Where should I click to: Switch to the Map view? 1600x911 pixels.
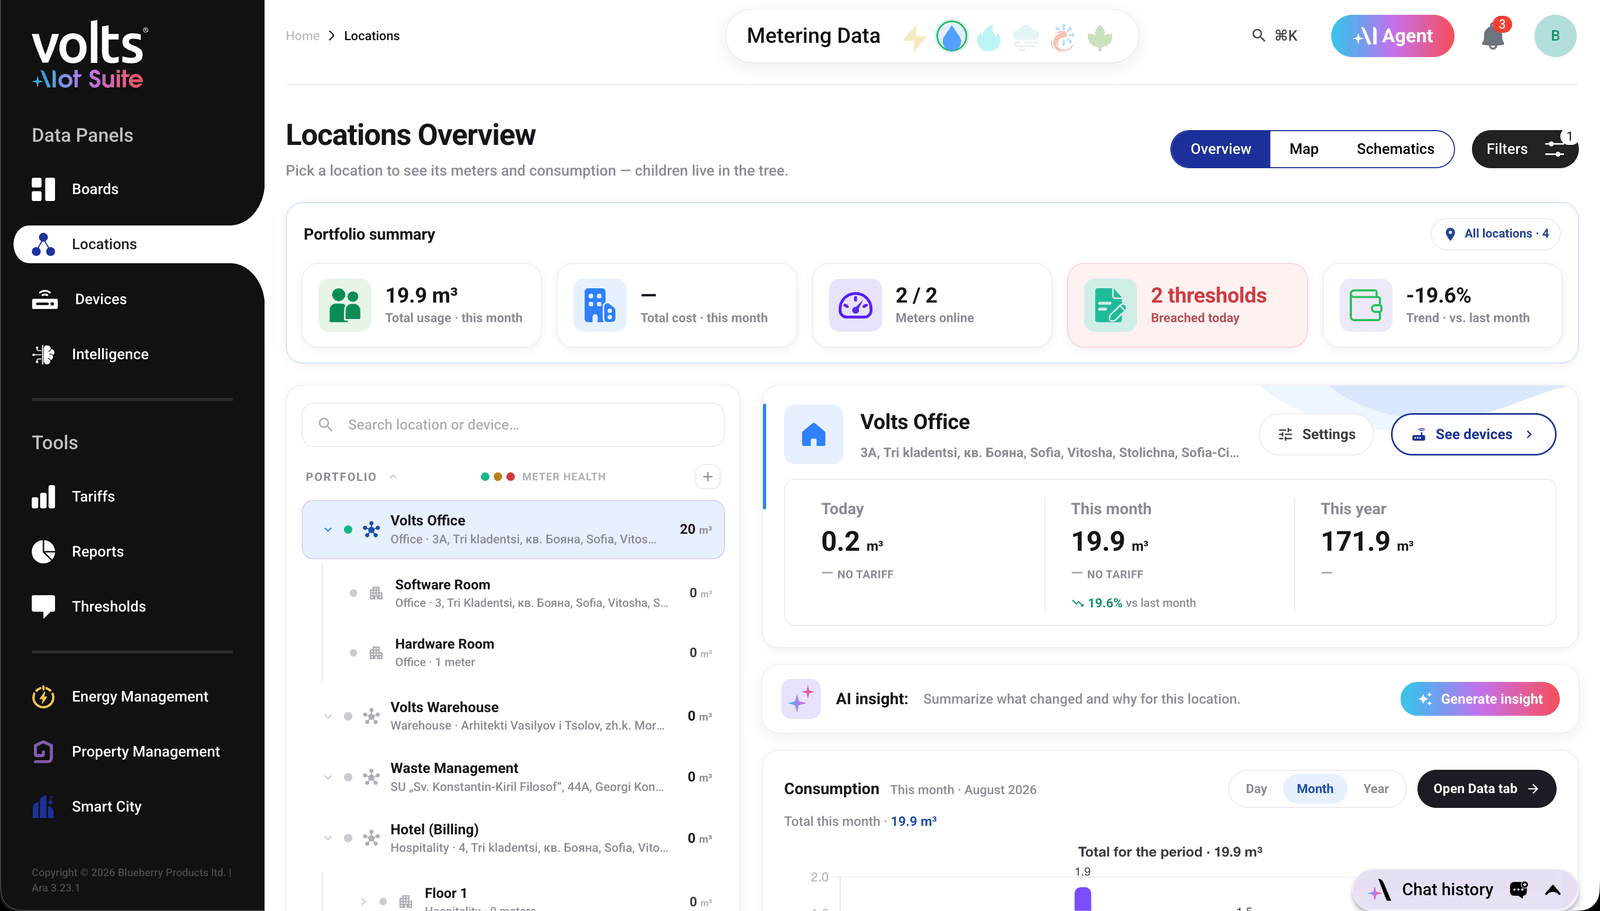pyautogui.click(x=1304, y=149)
